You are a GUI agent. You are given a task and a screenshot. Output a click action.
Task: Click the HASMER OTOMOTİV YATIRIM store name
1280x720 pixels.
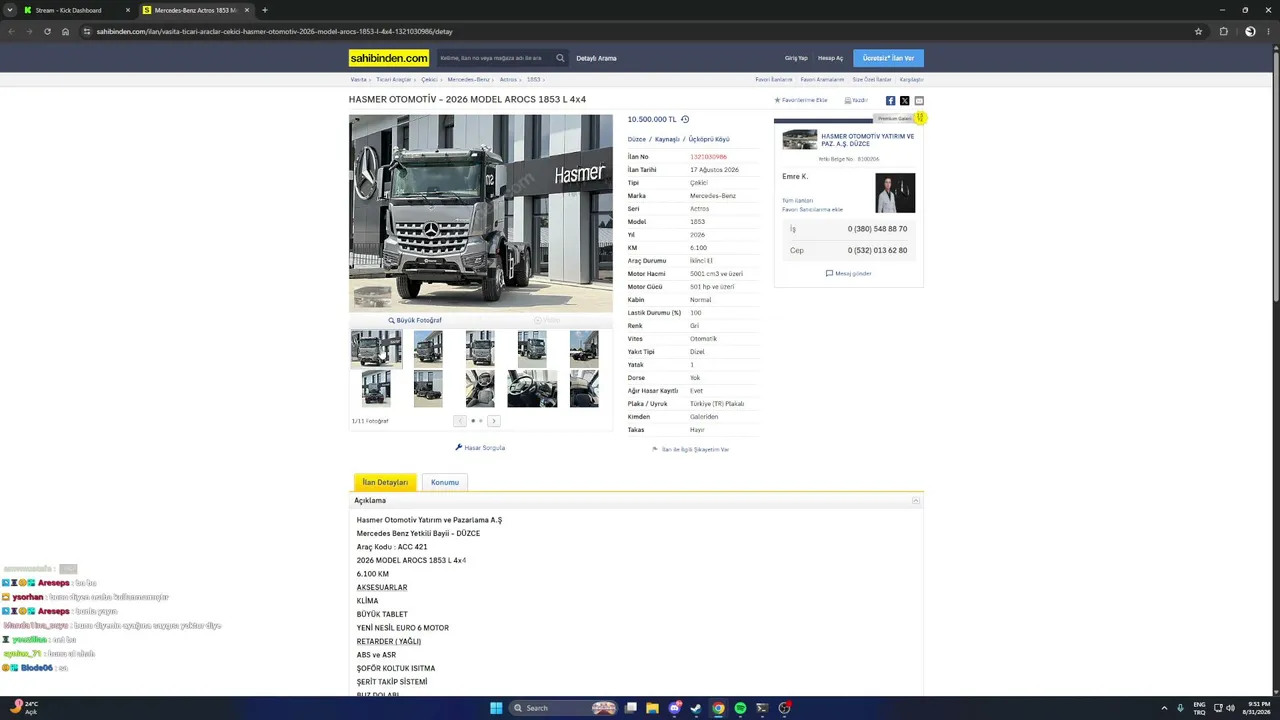(x=868, y=140)
